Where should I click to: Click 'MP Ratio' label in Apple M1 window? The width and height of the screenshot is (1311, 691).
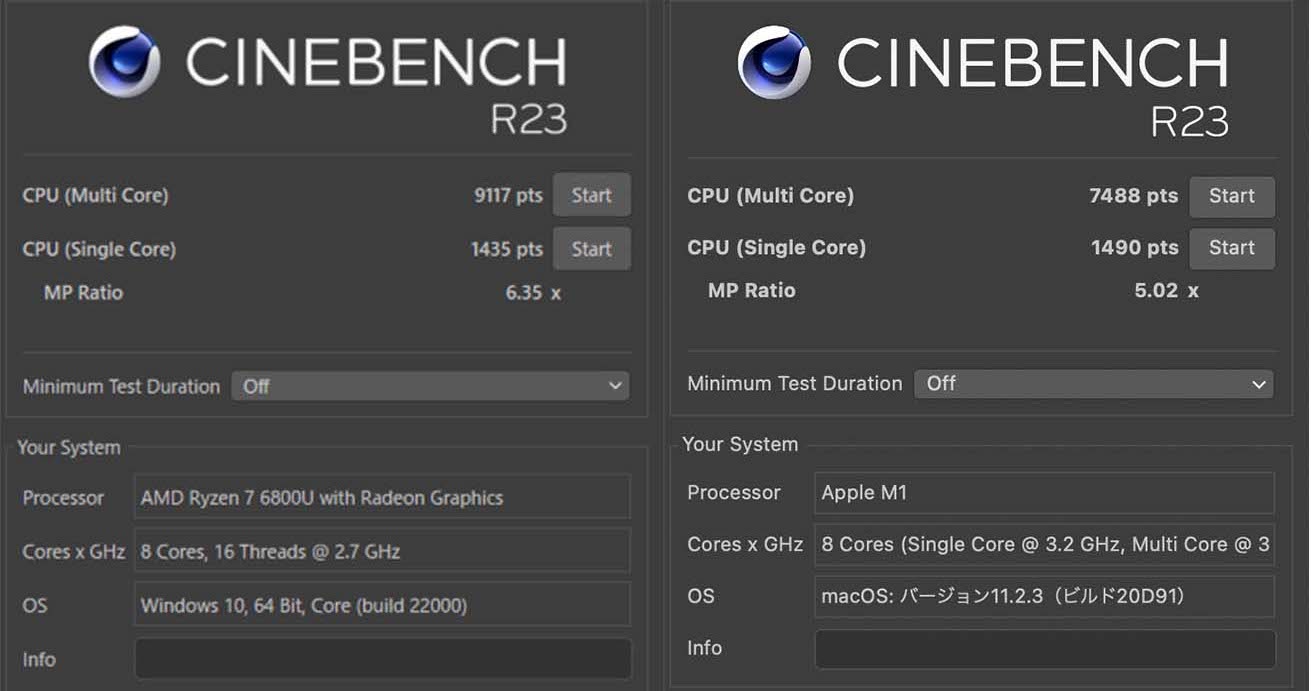tap(751, 291)
